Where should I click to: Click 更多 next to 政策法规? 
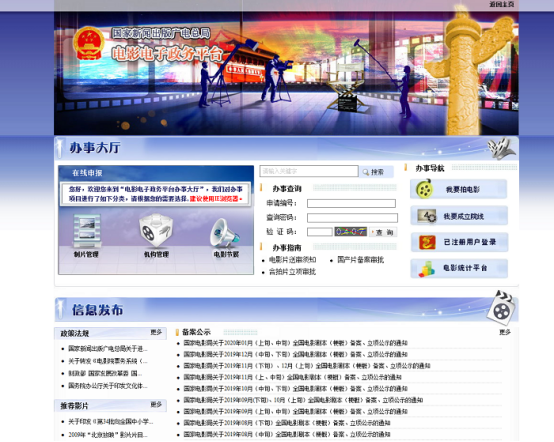[x=156, y=332]
